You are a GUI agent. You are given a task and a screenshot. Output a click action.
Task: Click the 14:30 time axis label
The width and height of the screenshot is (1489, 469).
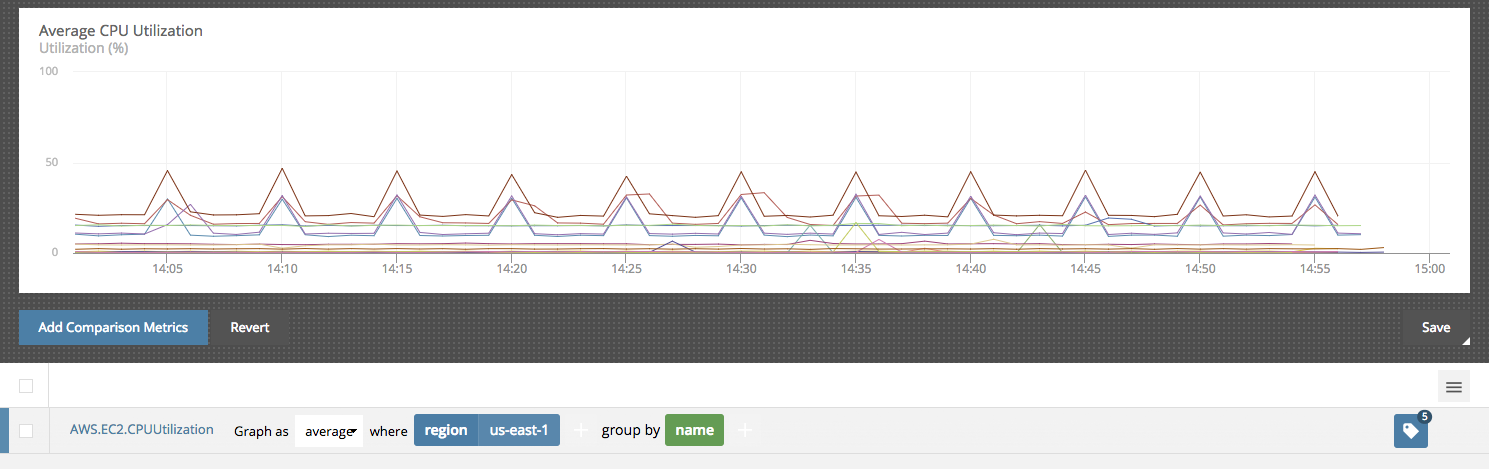pos(740,270)
